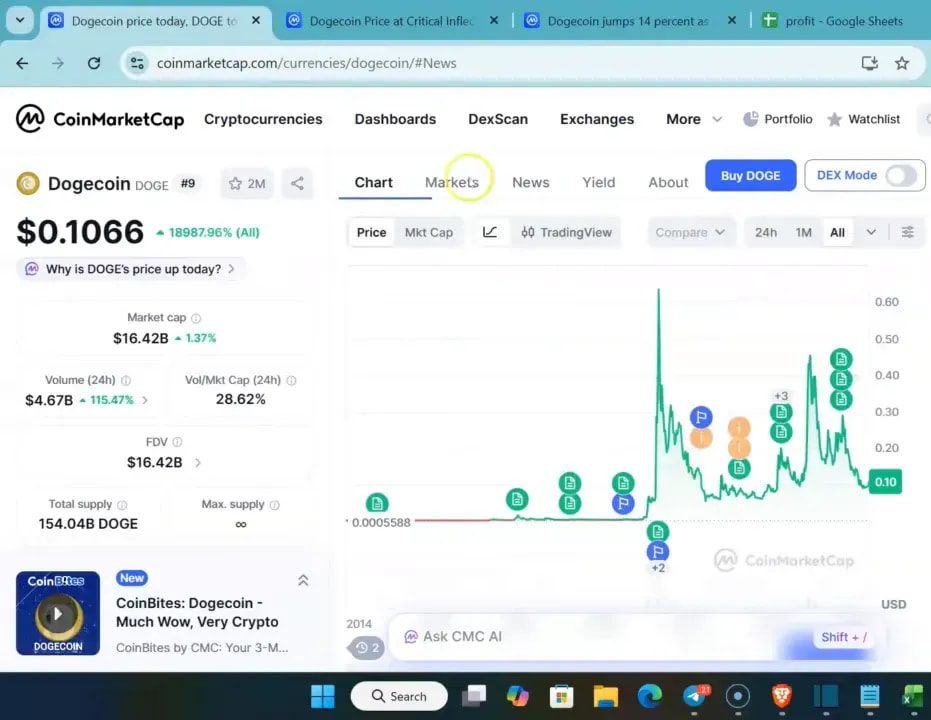
Task: Select the Mkt Cap chart toggle
Action: (x=429, y=233)
